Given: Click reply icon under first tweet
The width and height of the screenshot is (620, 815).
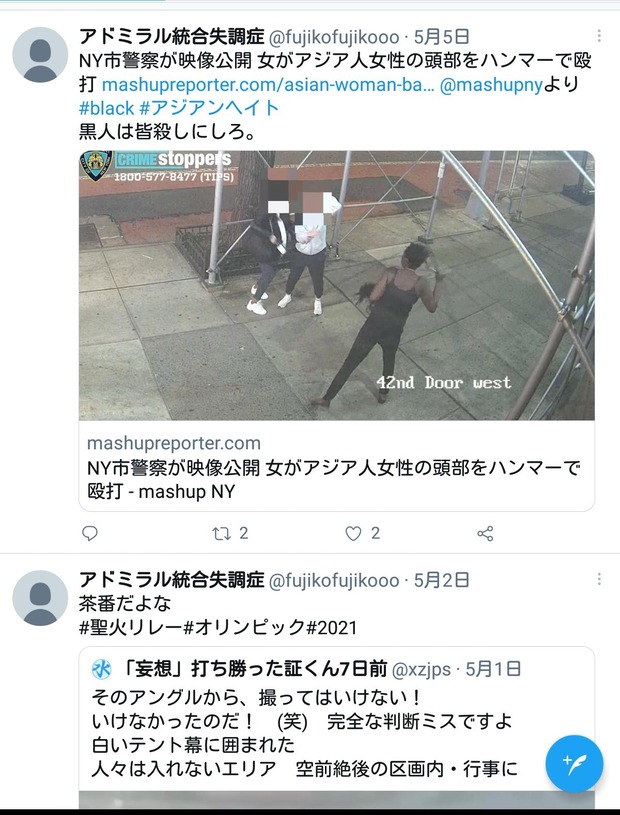Looking at the screenshot, I should 90,533.
